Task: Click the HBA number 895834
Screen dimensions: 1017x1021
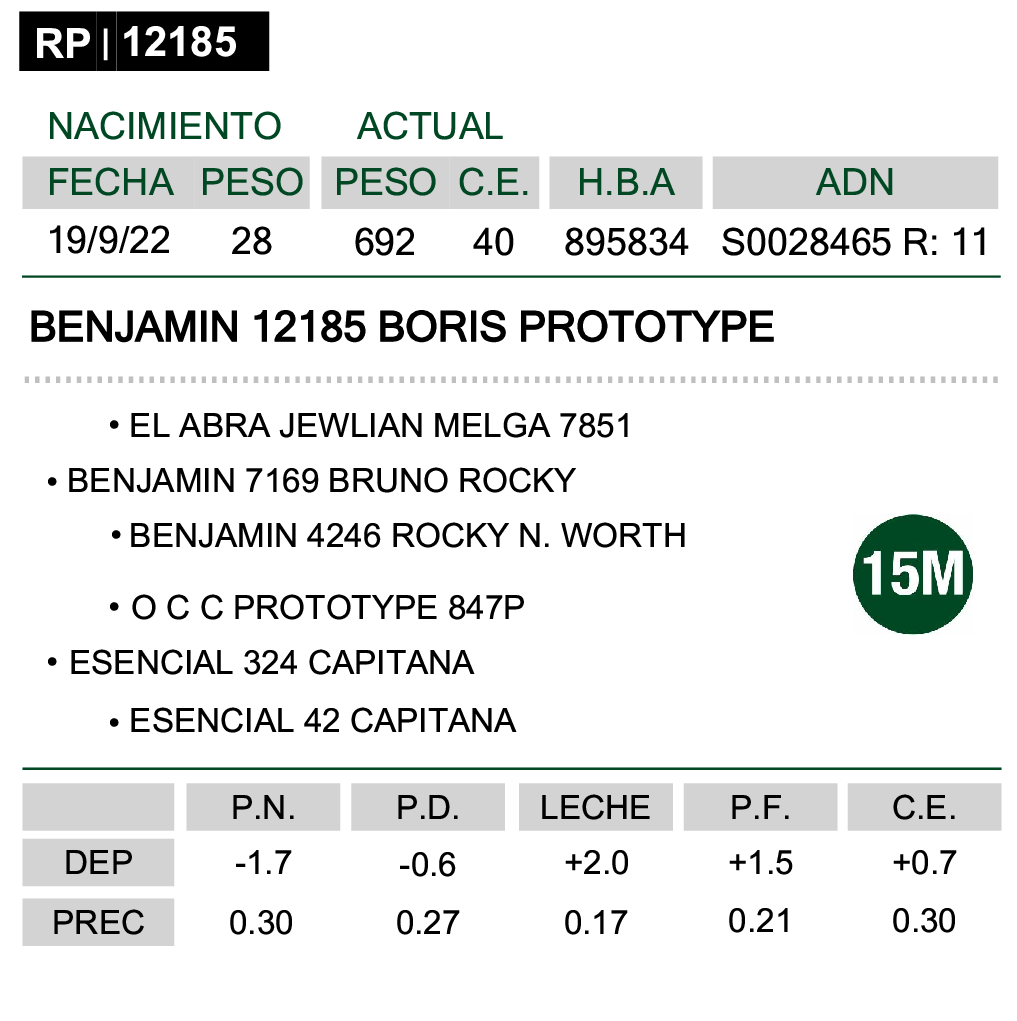Action: click(626, 242)
